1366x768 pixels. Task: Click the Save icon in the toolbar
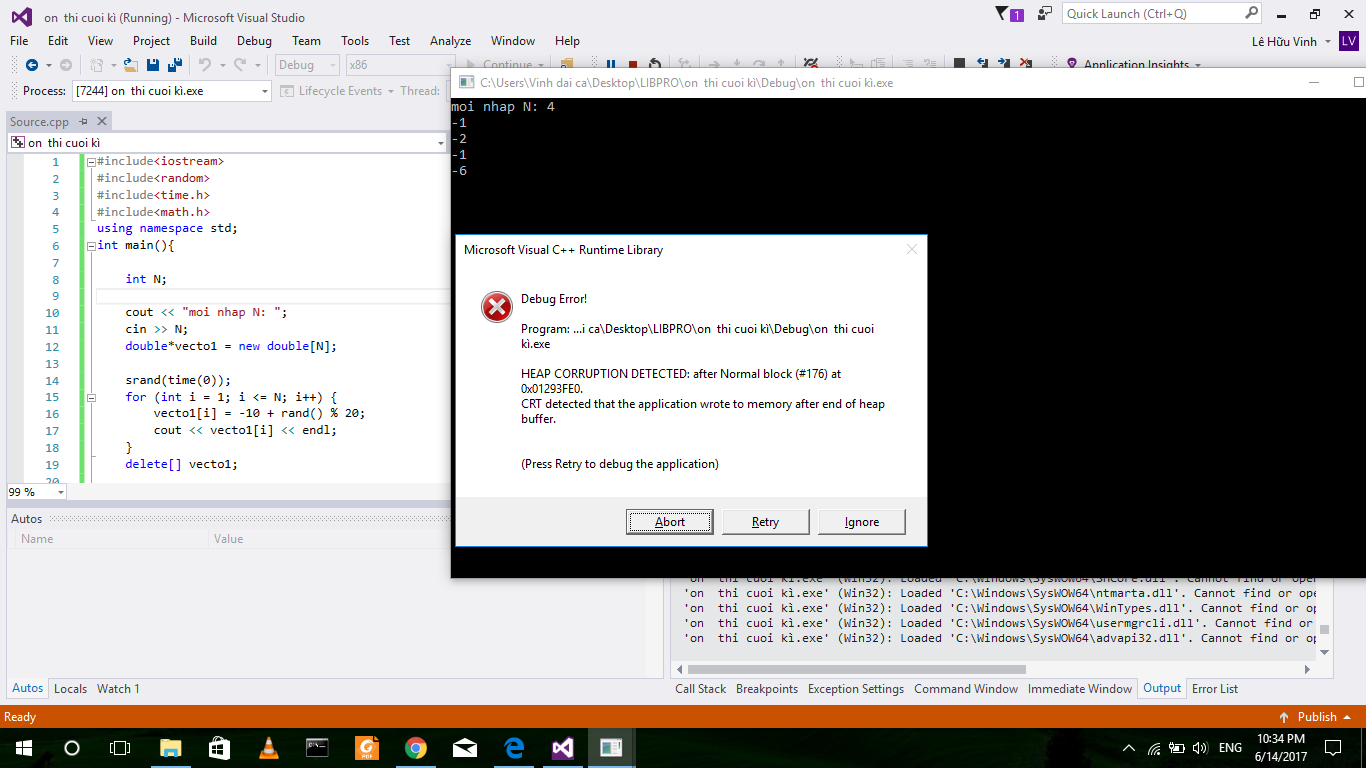[153, 65]
